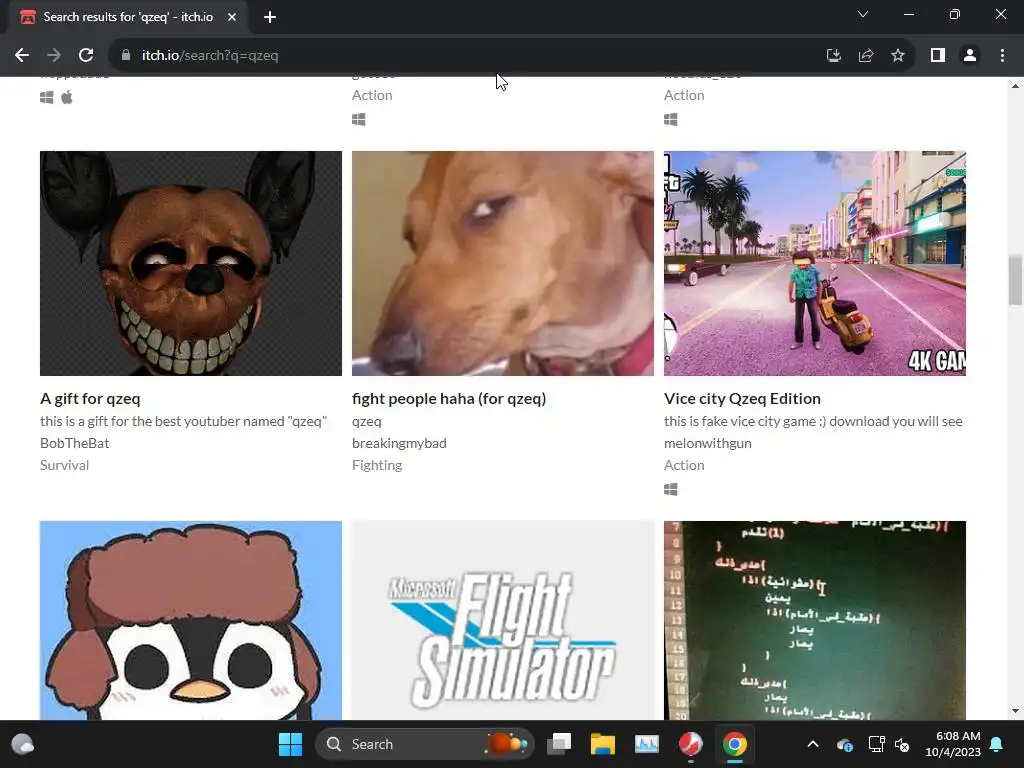This screenshot has width=1024, height=768.
Task: Click the install app icon in address bar
Action: click(833, 56)
